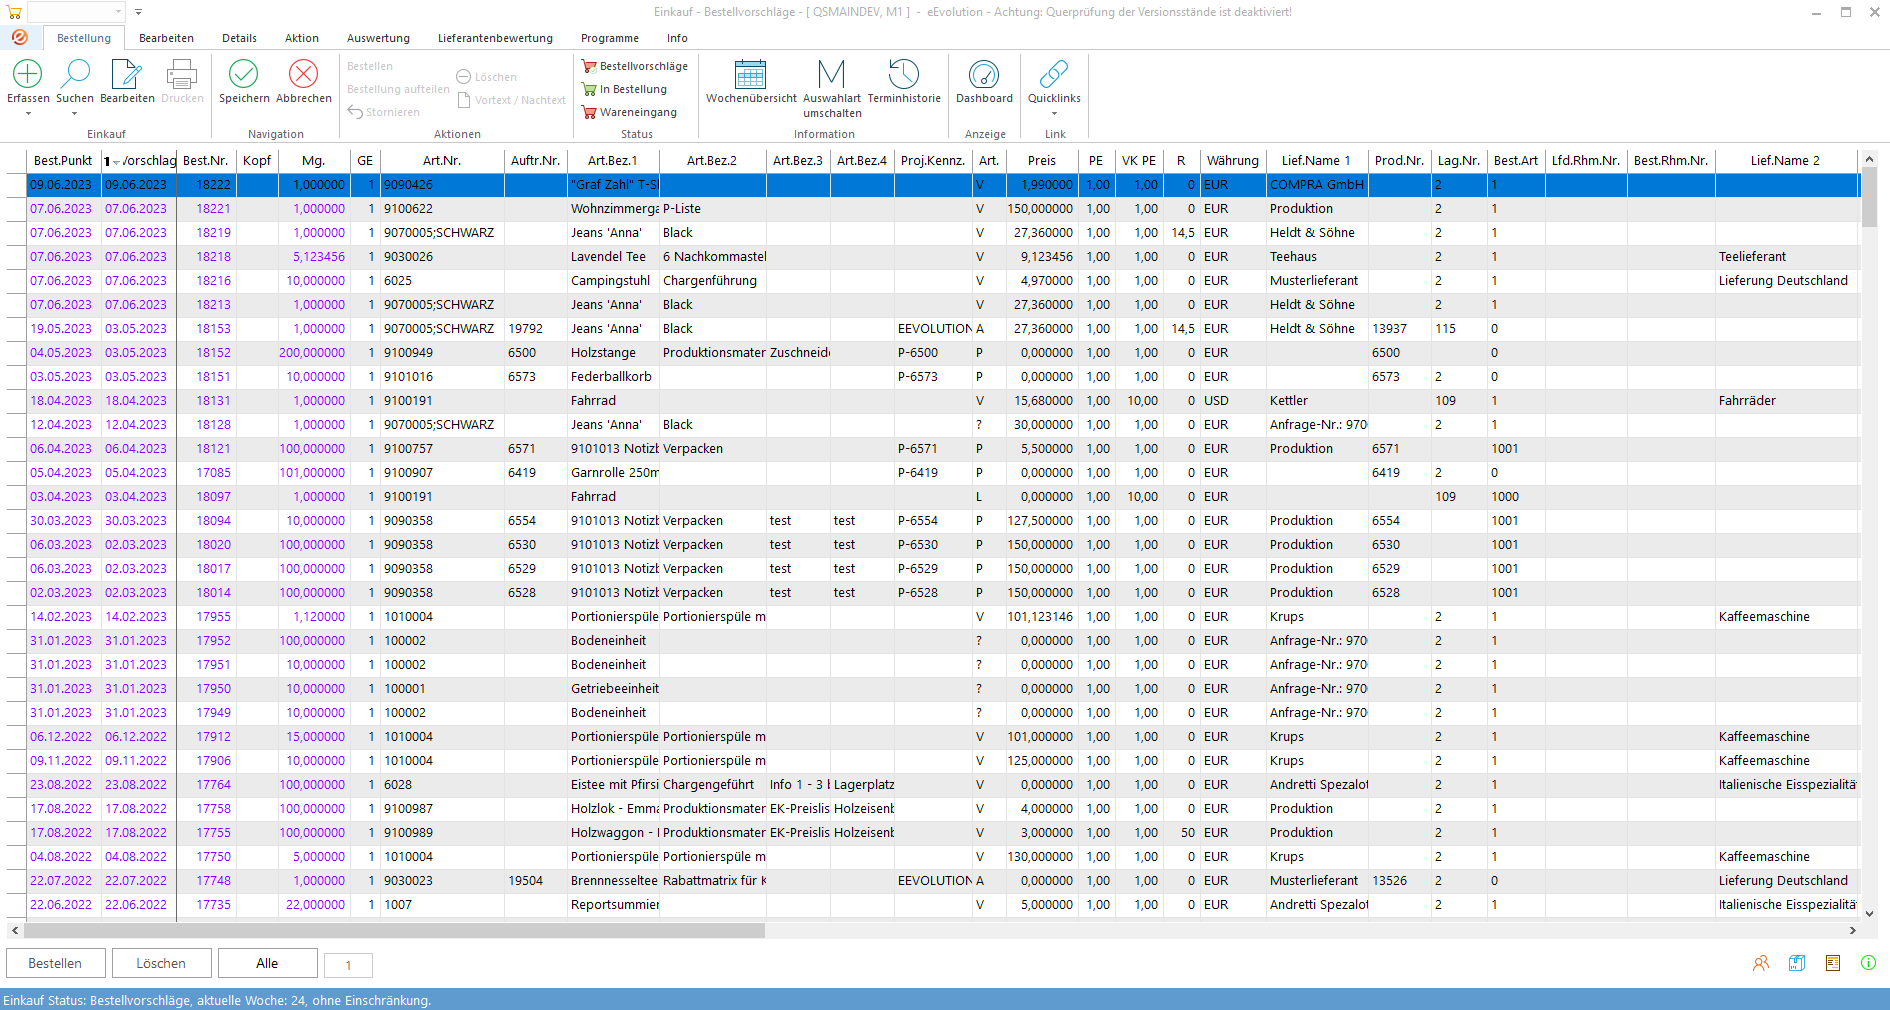Open the Info ribbon tab
The width and height of the screenshot is (1890, 1010).
pyautogui.click(x=677, y=38)
